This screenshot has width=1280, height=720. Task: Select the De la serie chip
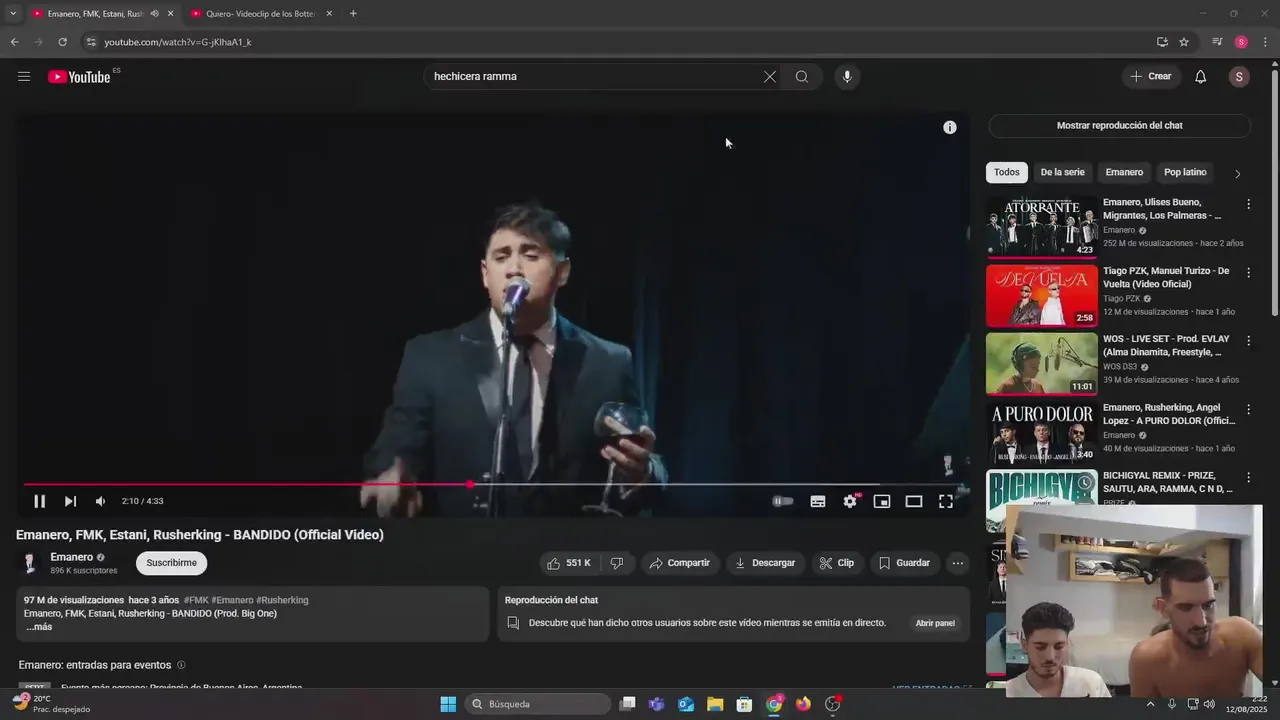[1062, 172]
